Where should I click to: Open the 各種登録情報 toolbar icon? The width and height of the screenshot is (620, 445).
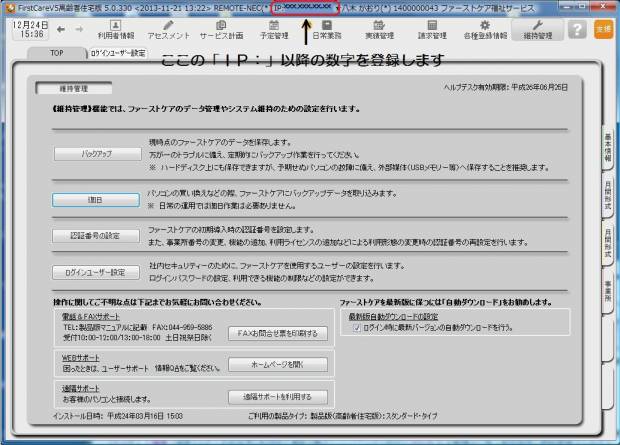click(x=483, y=29)
